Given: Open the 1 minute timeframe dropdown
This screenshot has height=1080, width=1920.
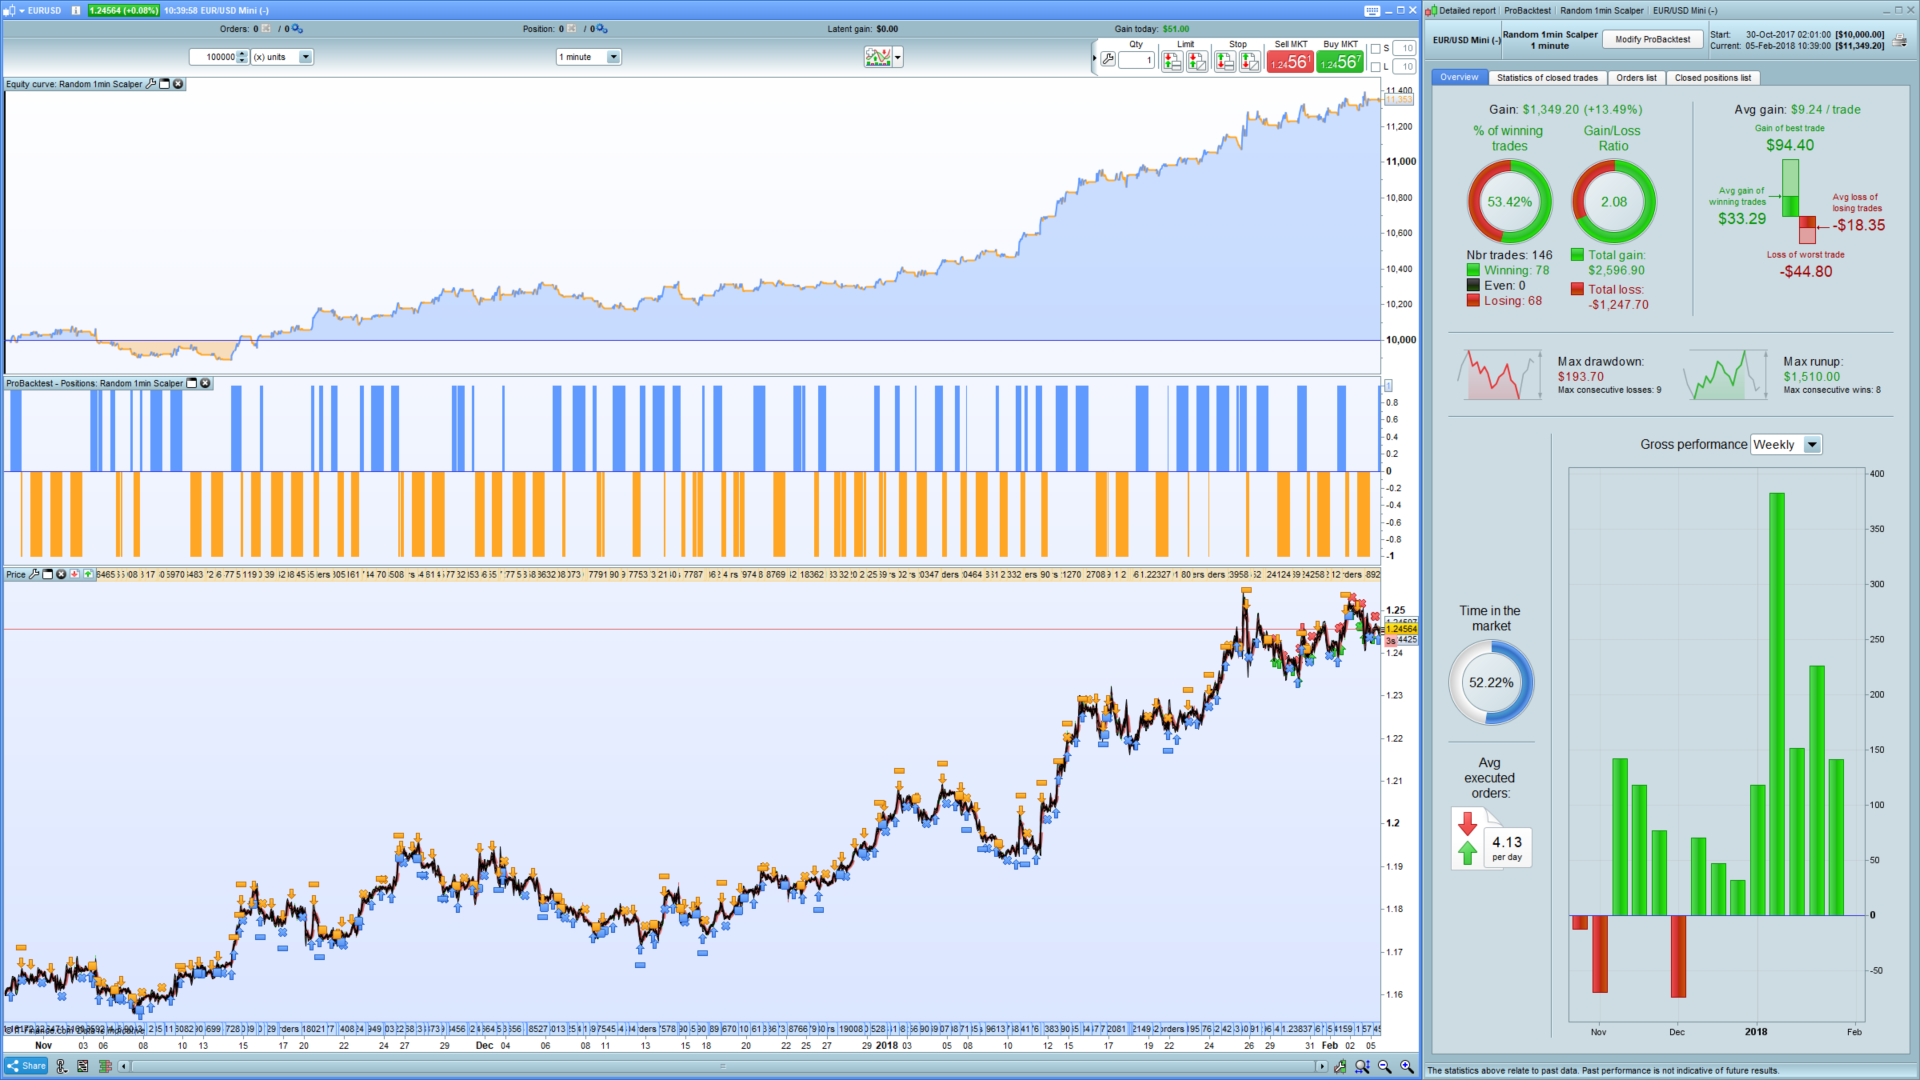Looking at the screenshot, I should (613, 57).
